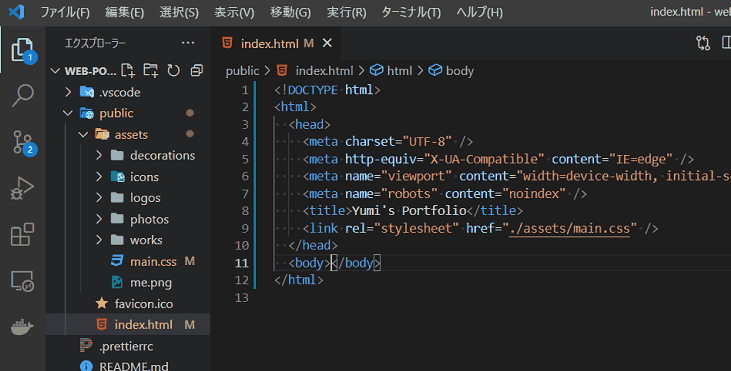Expand the decorations folder
The image size is (731, 371).
(99, 155)
